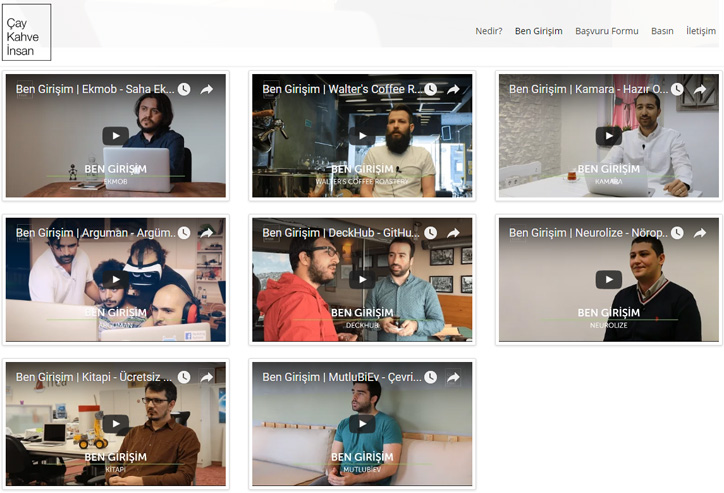This screenshot has height=493, width=724.
Task: Click Watch Later clock on Neurolize video
Action: click(677, 233)
